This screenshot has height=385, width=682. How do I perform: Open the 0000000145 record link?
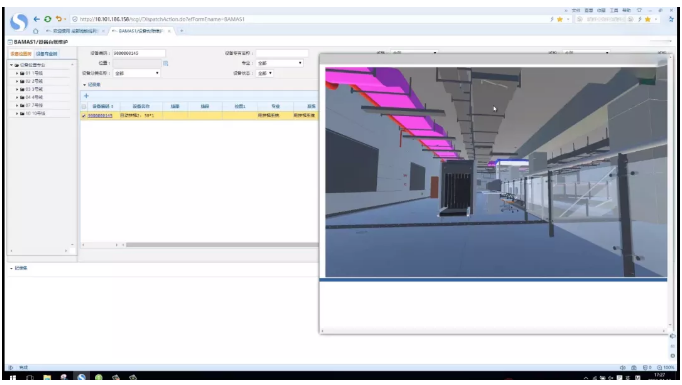(x=100, y=116)
